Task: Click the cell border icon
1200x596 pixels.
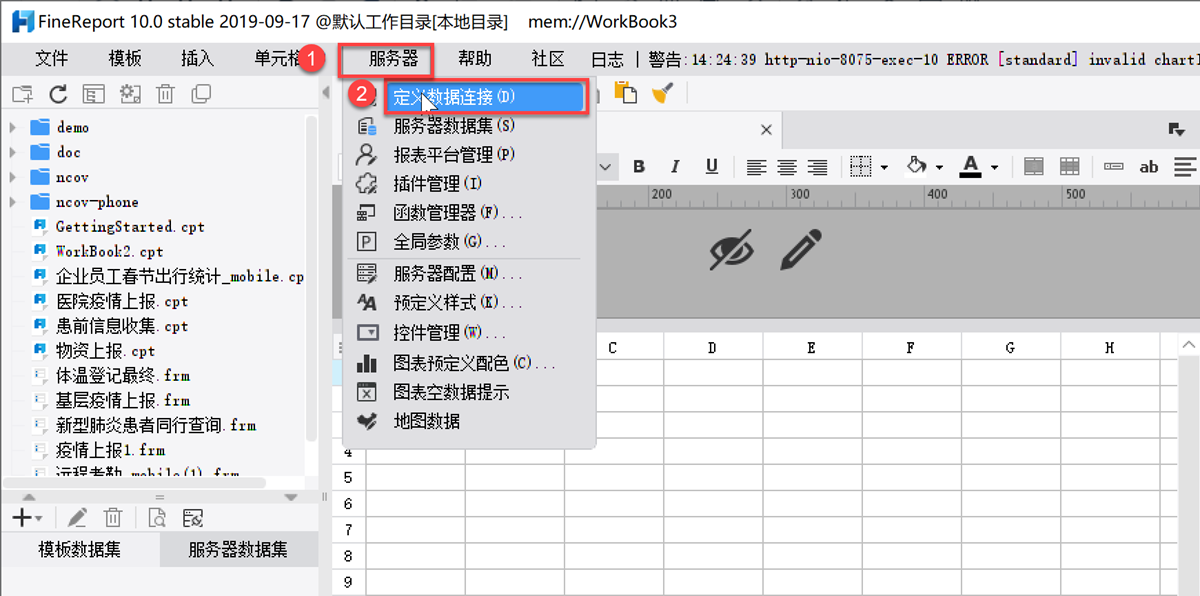Action: coord(860,167)
